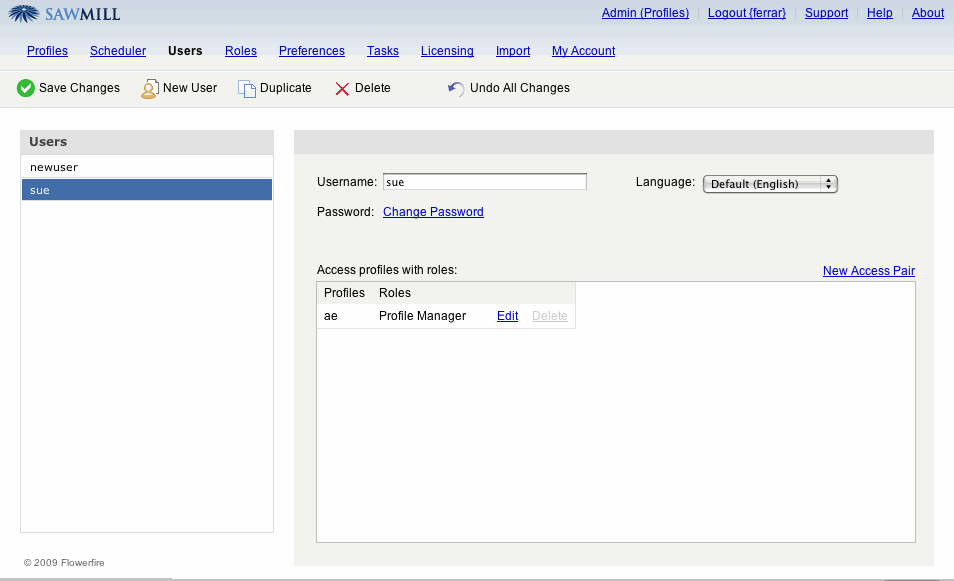This screenshot has width=954, height=581.
Task: Go to the Roles tab
Action: tap(241, 51)
